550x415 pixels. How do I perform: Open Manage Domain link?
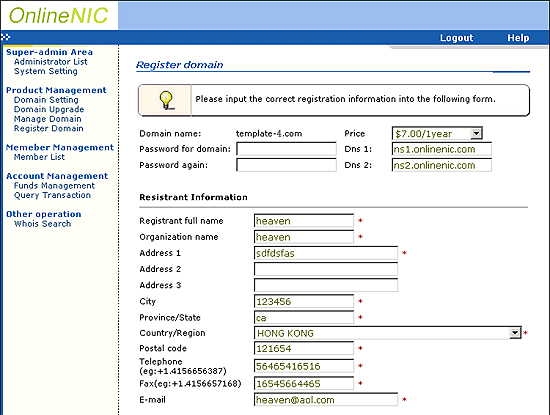point(47,119)
